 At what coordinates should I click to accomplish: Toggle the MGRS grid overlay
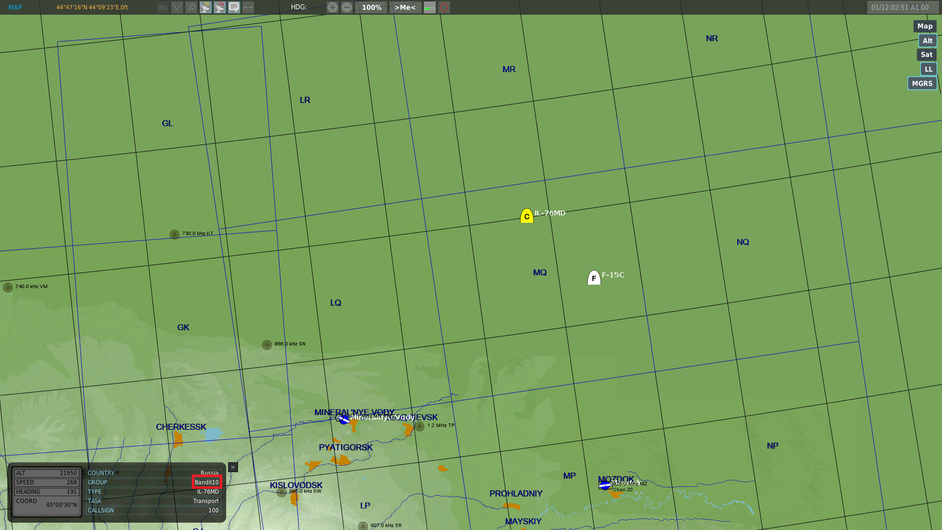click(x=922, y=84)
